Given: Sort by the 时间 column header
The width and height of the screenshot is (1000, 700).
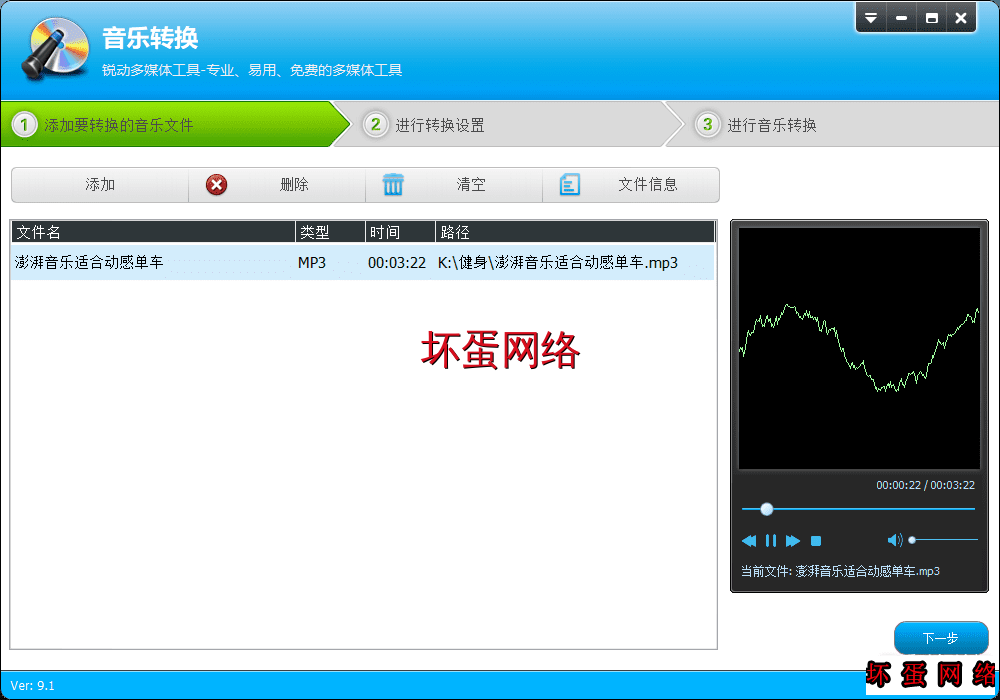Looking at the screenshot, I should point(401,232).
